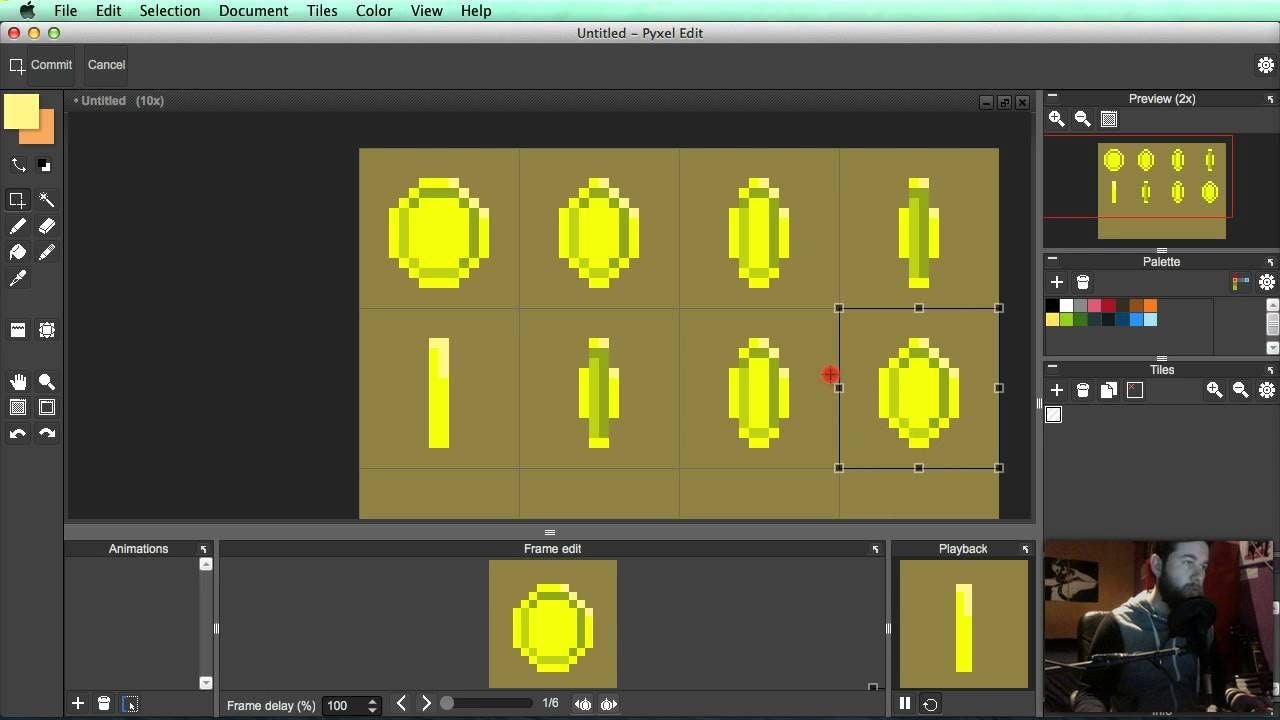
Task: Select the Color picker eyedropper tool
Action: click(x=17, y=278)
